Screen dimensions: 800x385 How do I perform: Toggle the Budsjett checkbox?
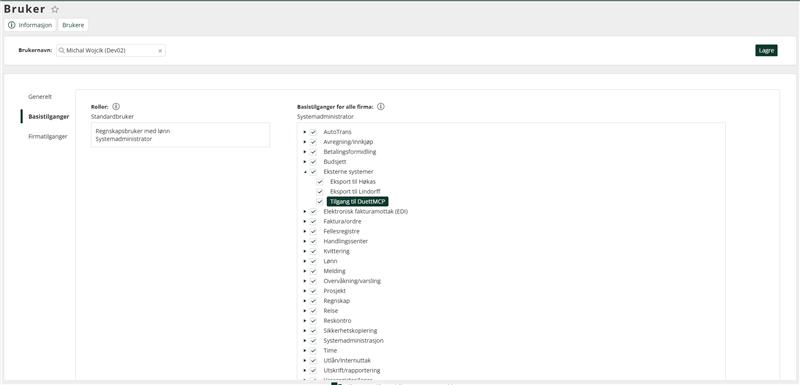(x=313, y=162)
